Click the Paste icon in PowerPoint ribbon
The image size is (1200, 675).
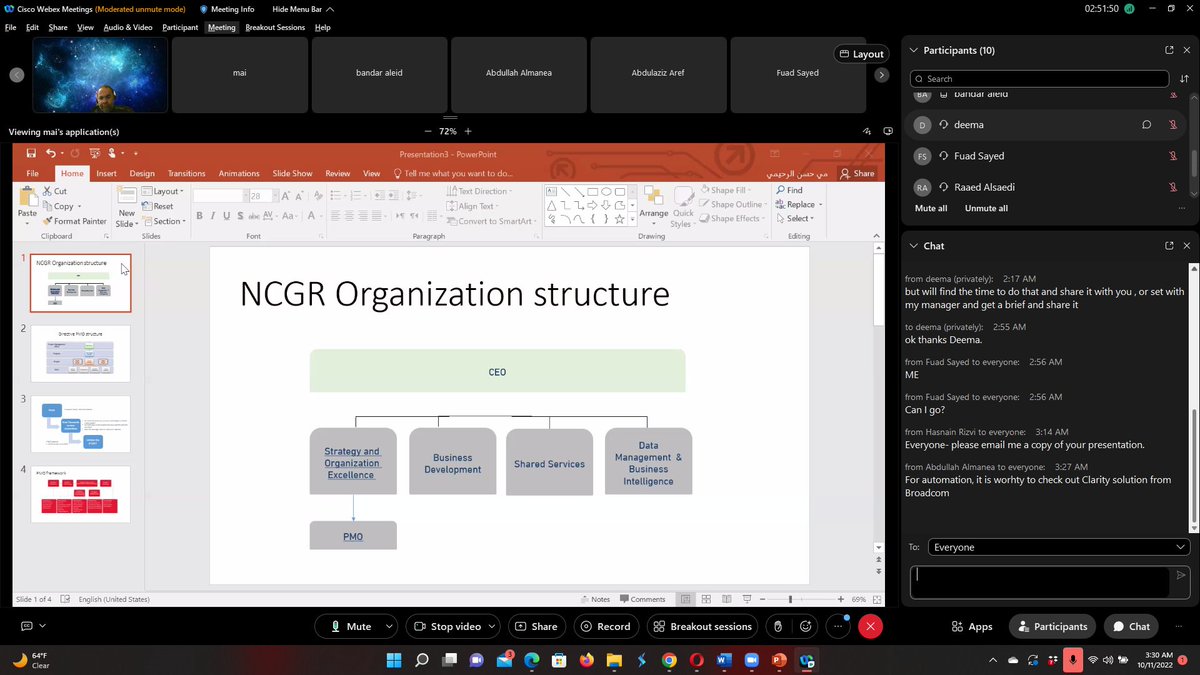(27, 195)
